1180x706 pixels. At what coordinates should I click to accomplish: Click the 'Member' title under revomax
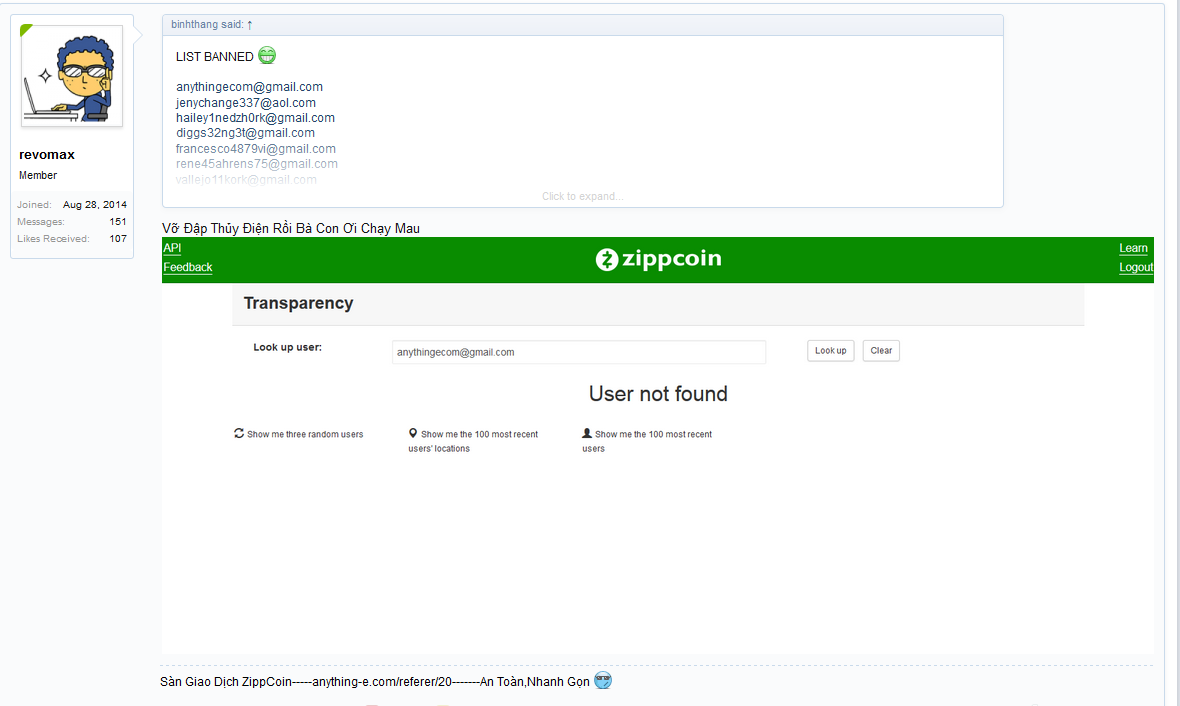tap(38, 175)
